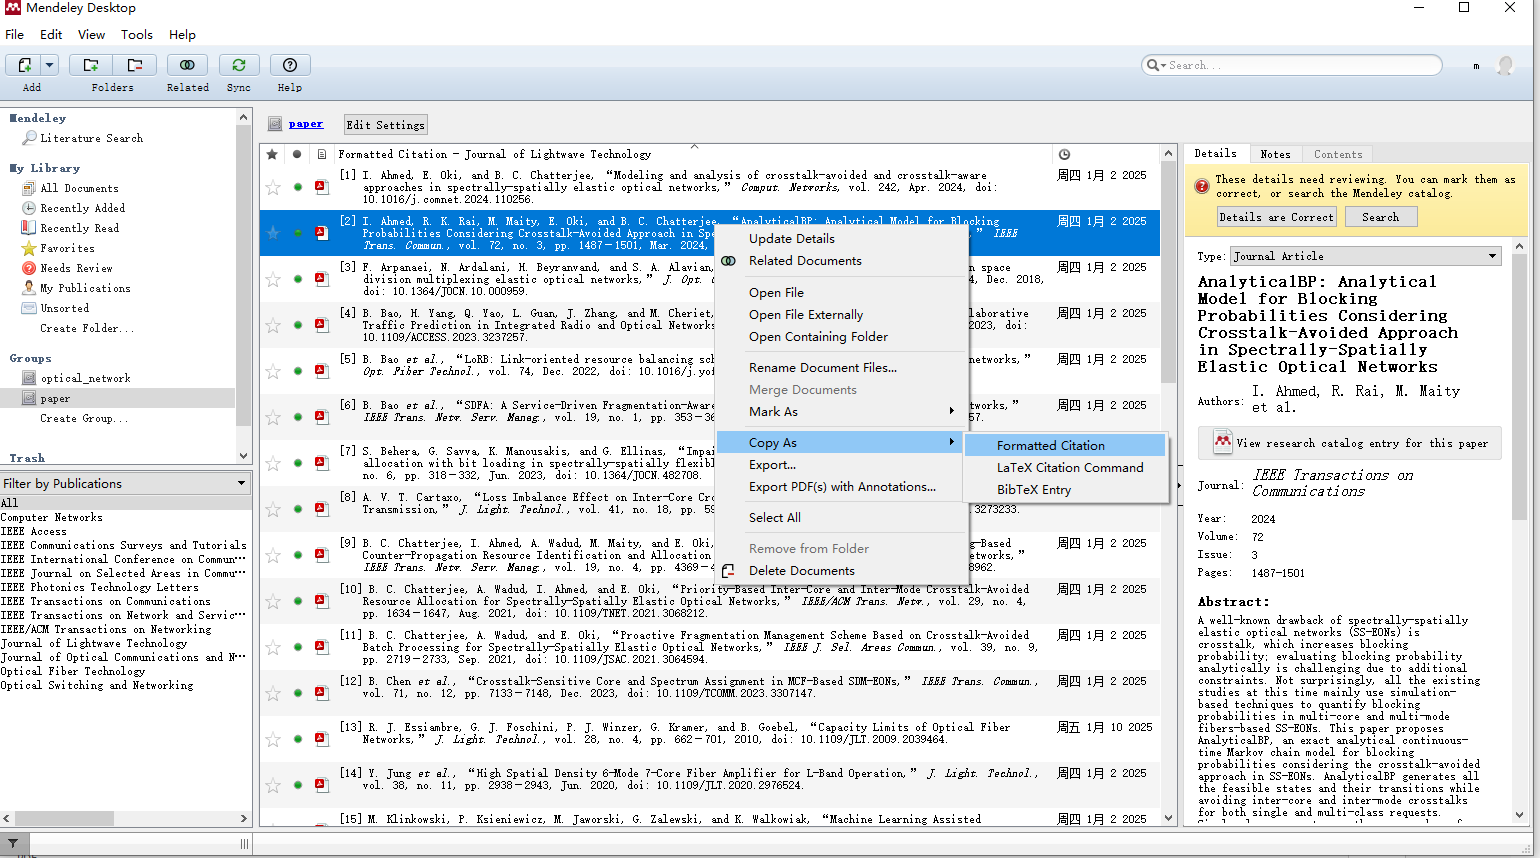The width and height of the screenshot is (1540, 858).
Task: Open the Filter by Publications dropdown
Action: click(125, 483)
